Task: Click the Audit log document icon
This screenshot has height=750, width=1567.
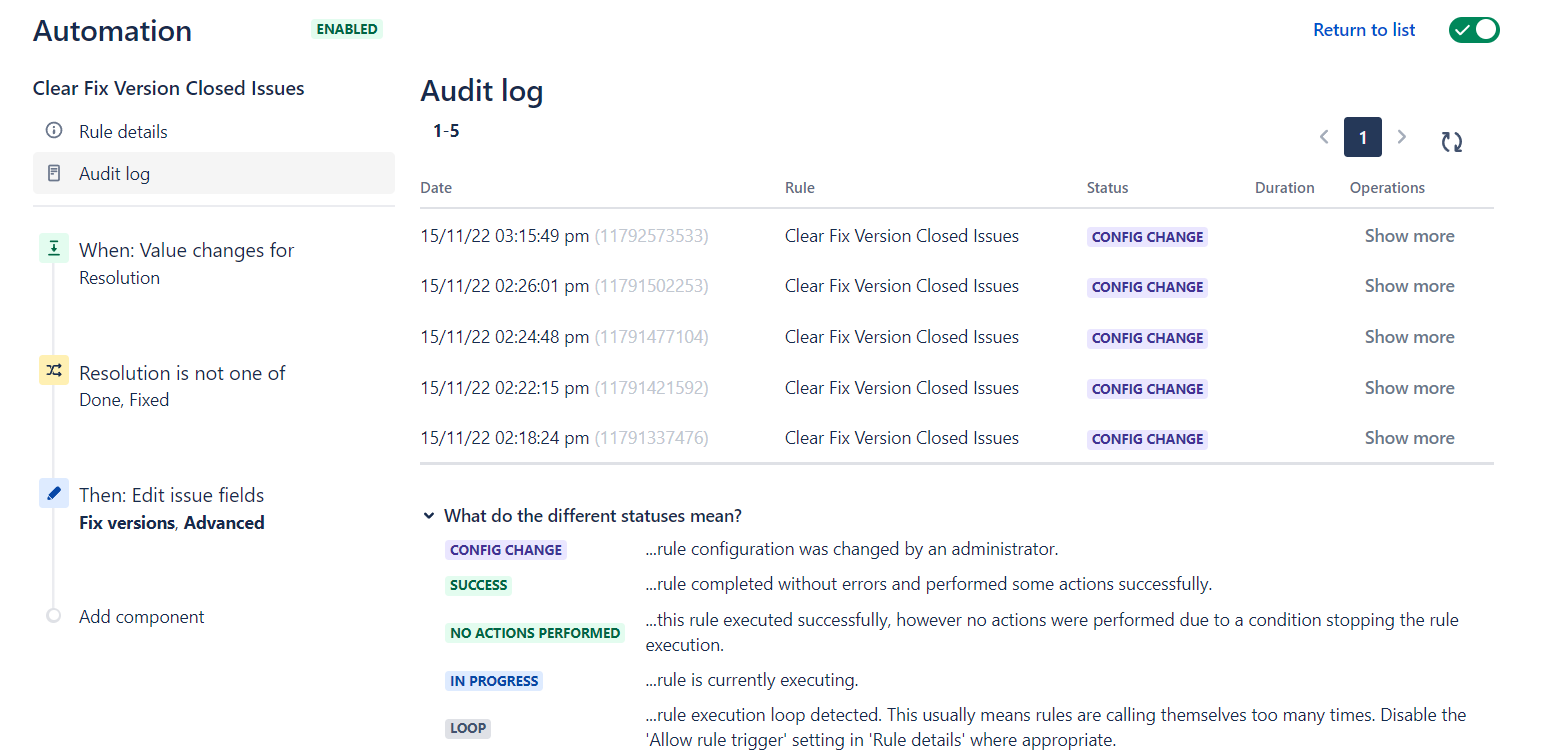Action: pyautogui.click(x=53, y=172)
